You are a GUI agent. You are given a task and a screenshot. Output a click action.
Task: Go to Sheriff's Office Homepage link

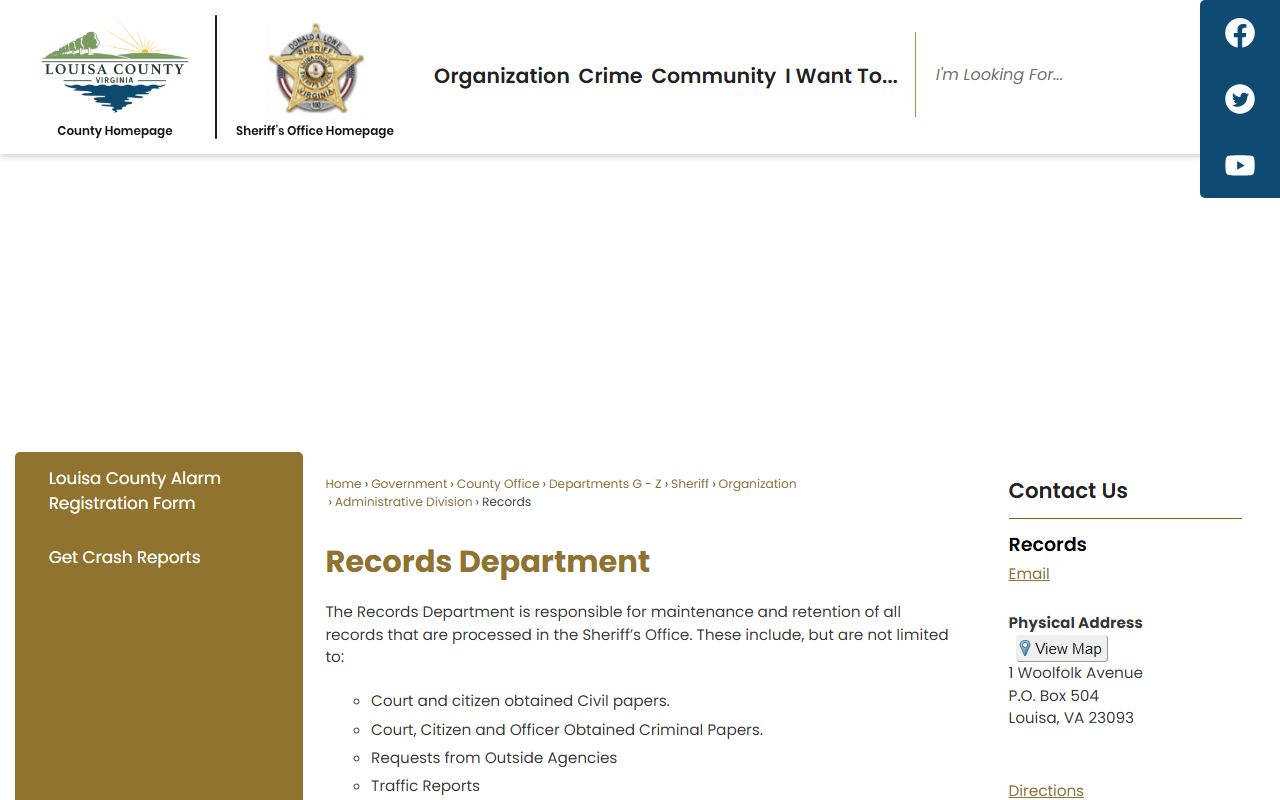(x=315, y=131)
